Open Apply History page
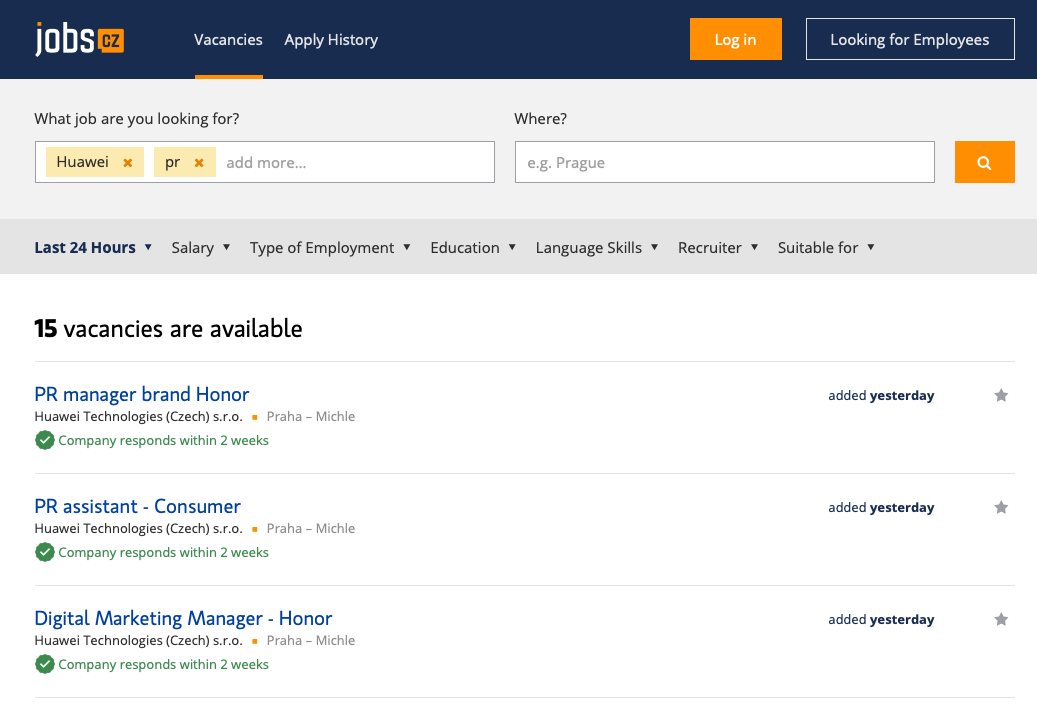This screenshot has width=1037, height=705. click(331, 40)
